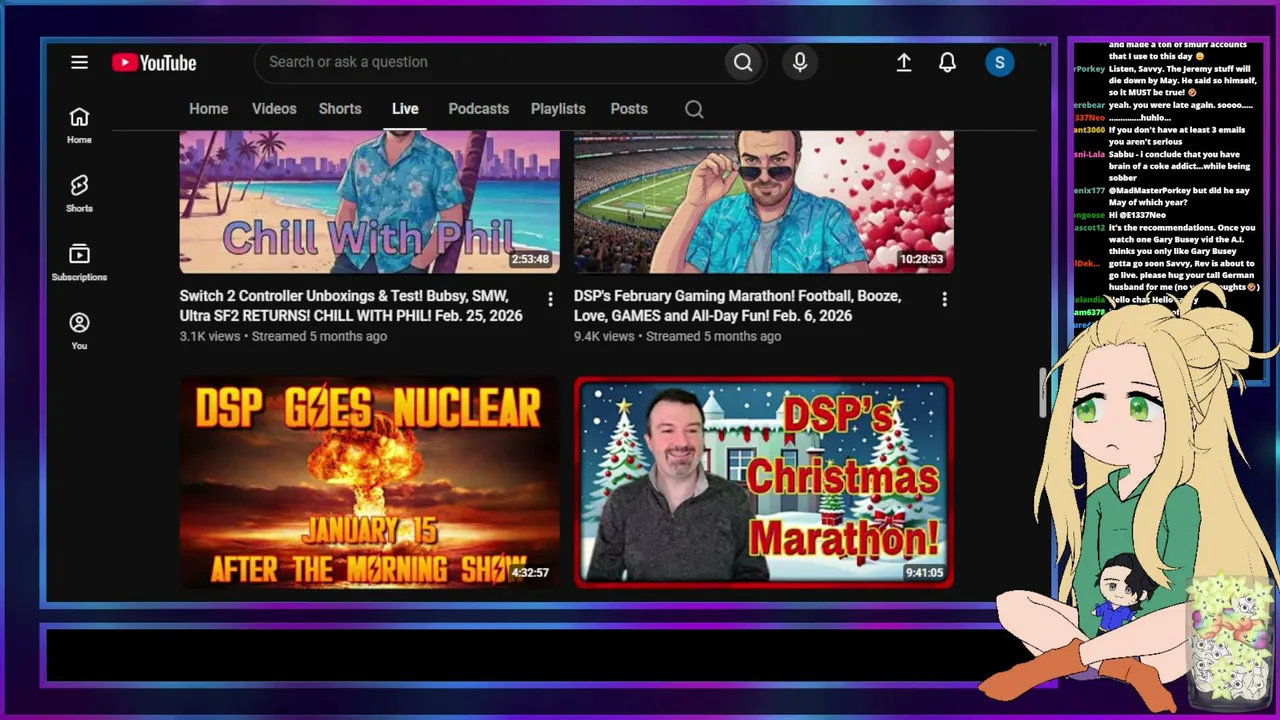Search within the channel using magnifier icon
The width and height of the screenshot is (1280, 720).
(x=694, y=109)
